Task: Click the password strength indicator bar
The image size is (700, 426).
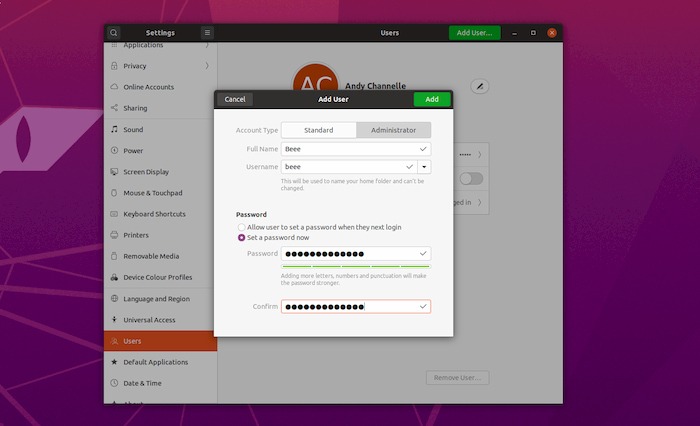Action: pyautogui.click(x=355, y=267)
